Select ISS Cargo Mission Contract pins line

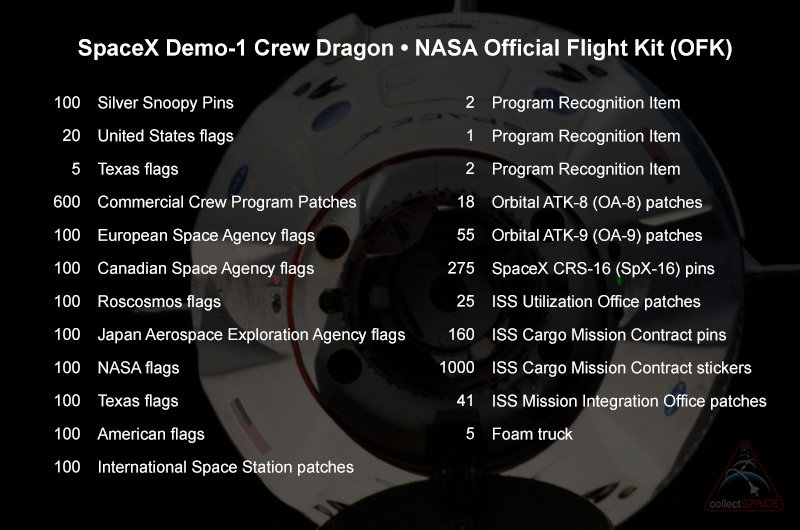pos(609,334)
